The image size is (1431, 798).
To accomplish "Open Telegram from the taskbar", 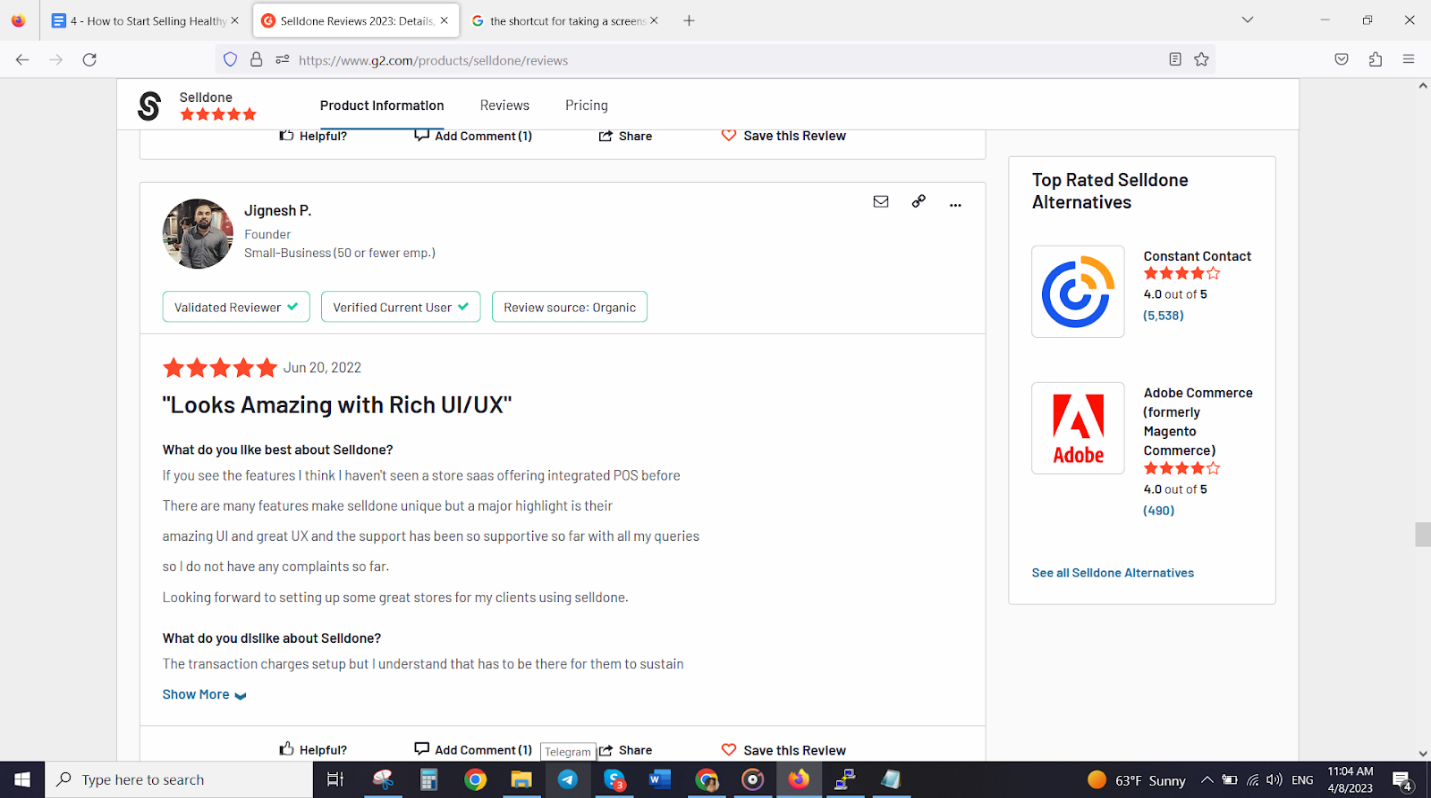I will (x=567, y=779).
